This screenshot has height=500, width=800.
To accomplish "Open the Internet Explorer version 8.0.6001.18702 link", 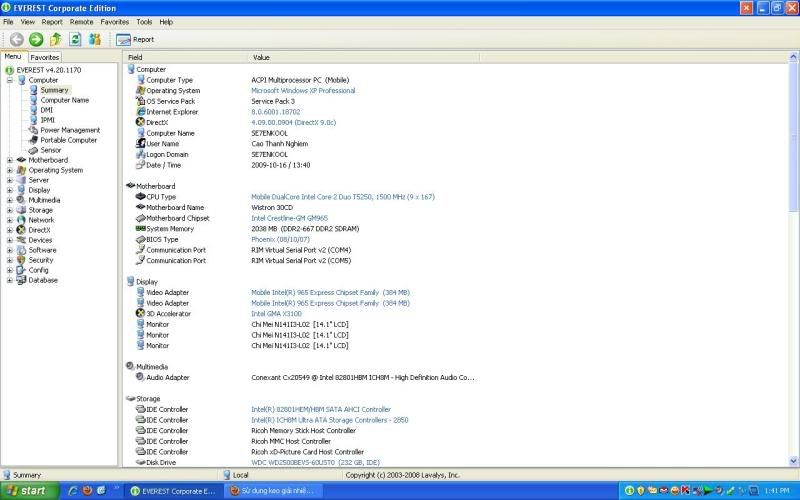I will coord(276,112).
